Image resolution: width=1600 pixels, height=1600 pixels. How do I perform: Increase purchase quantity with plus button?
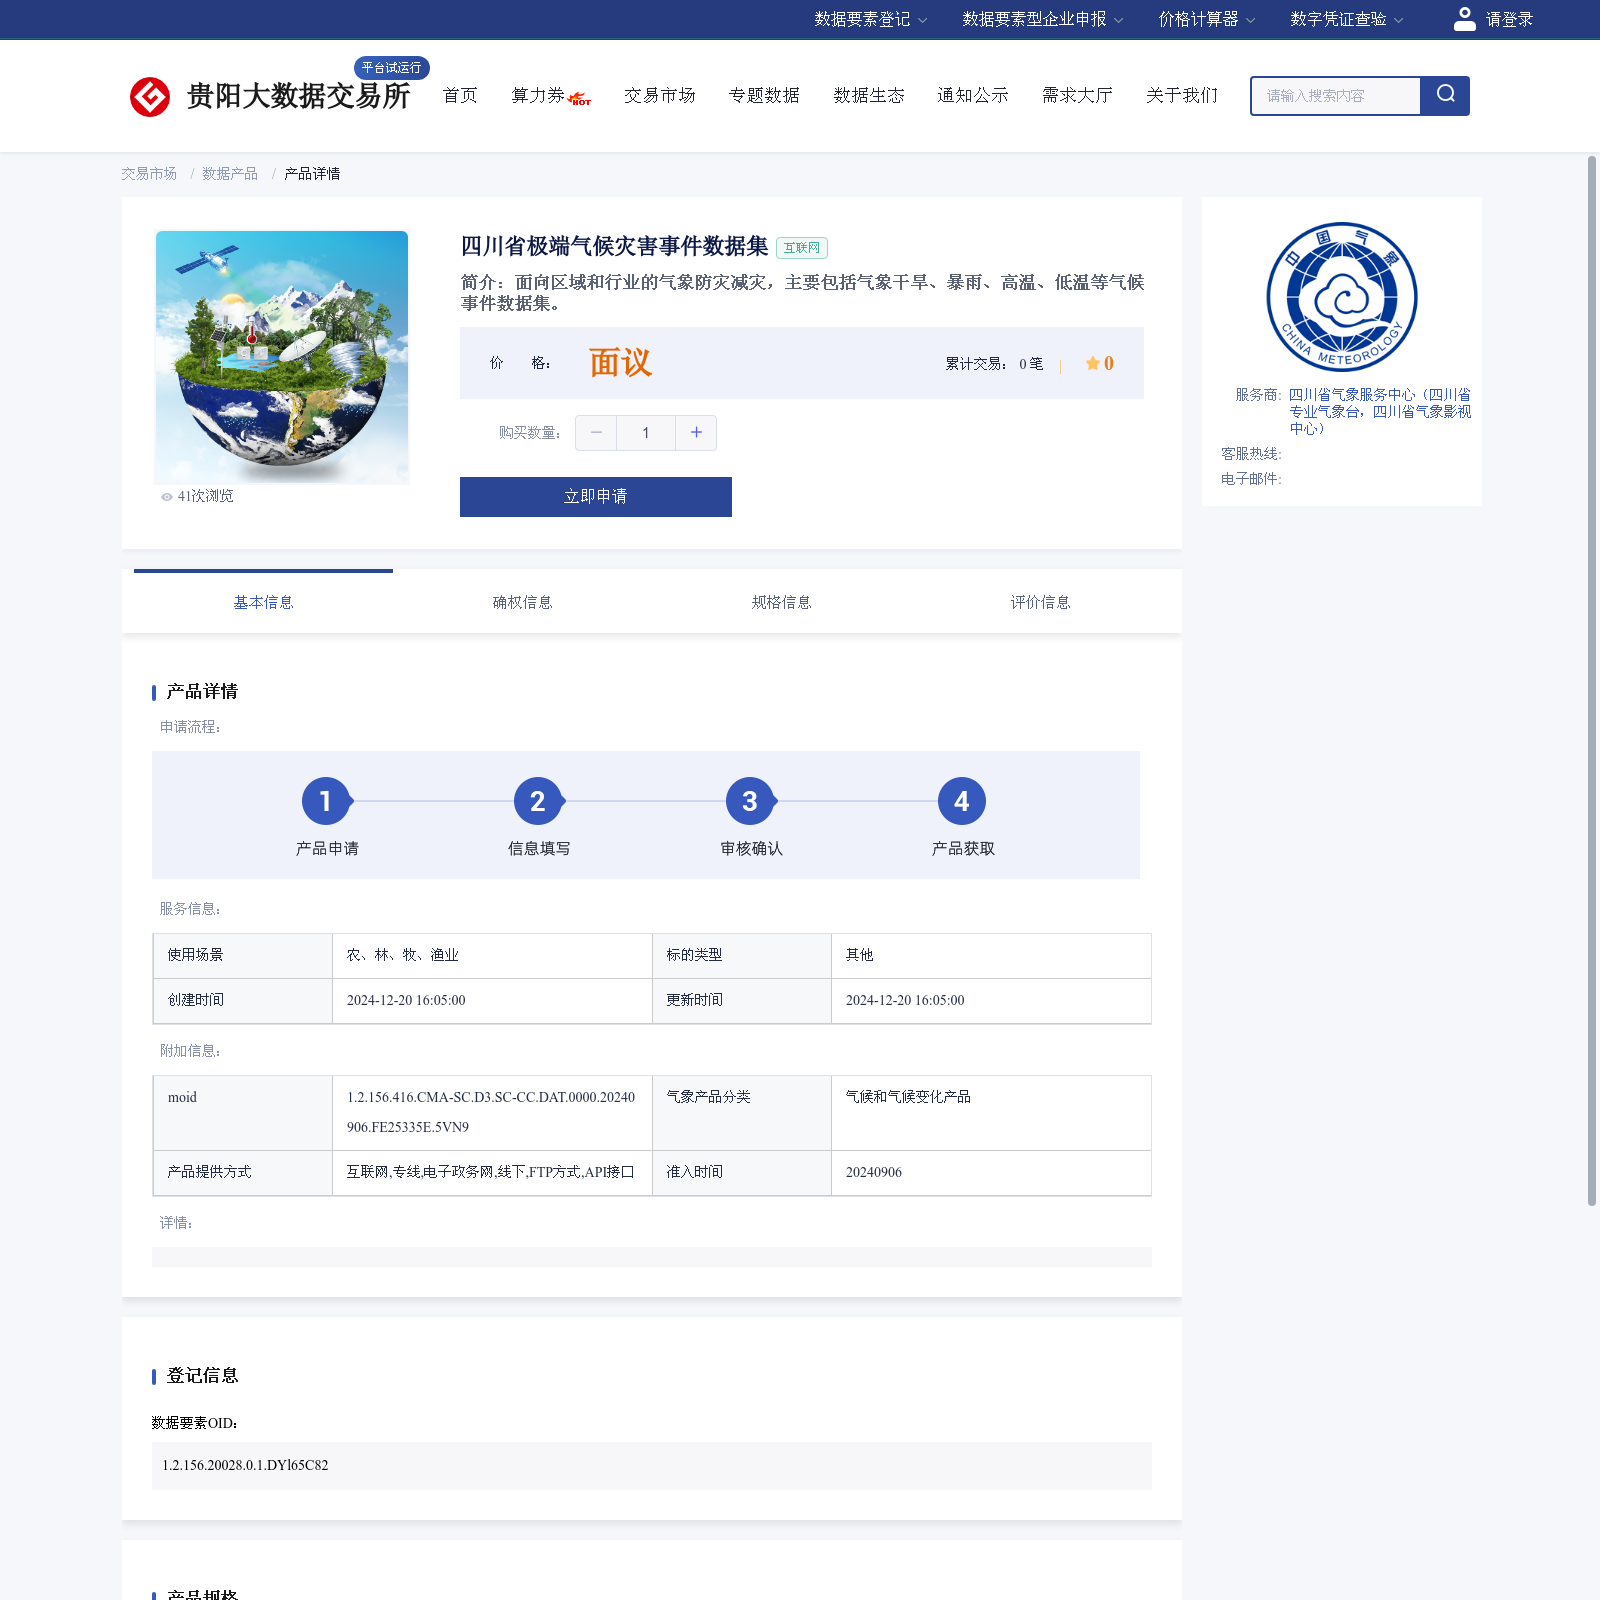(x=696, y=433)
